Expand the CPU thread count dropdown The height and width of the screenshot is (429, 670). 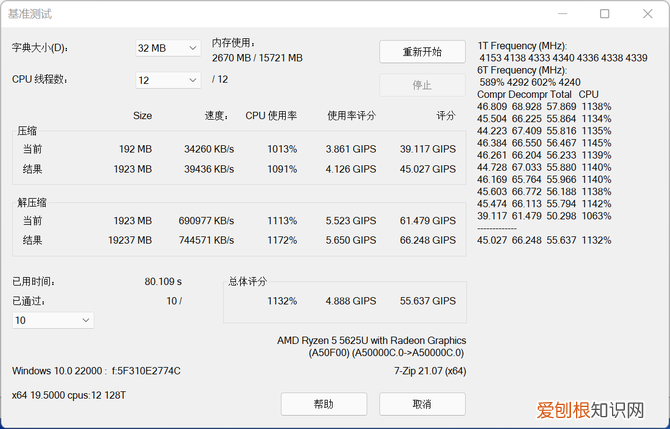167,80
